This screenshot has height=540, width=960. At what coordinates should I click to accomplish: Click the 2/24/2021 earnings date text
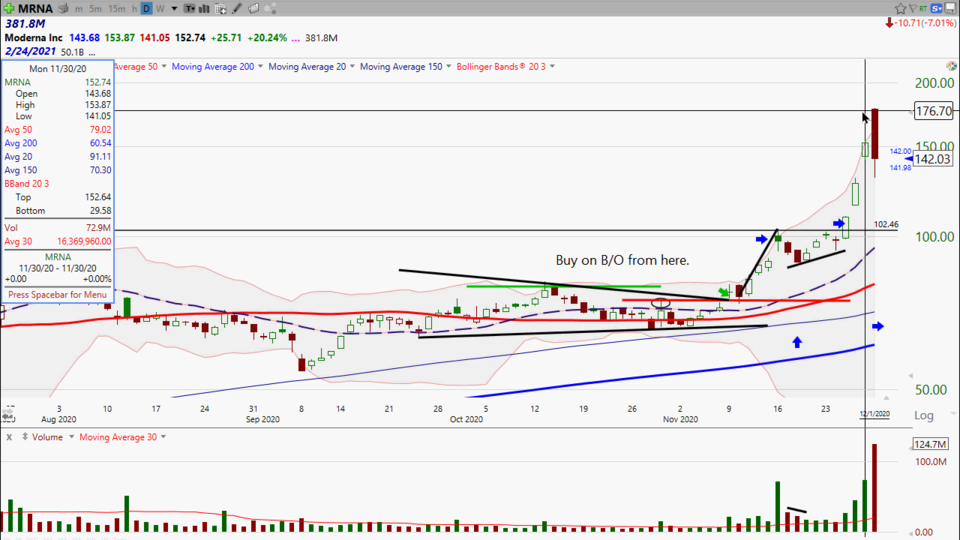tap(30, 51)
